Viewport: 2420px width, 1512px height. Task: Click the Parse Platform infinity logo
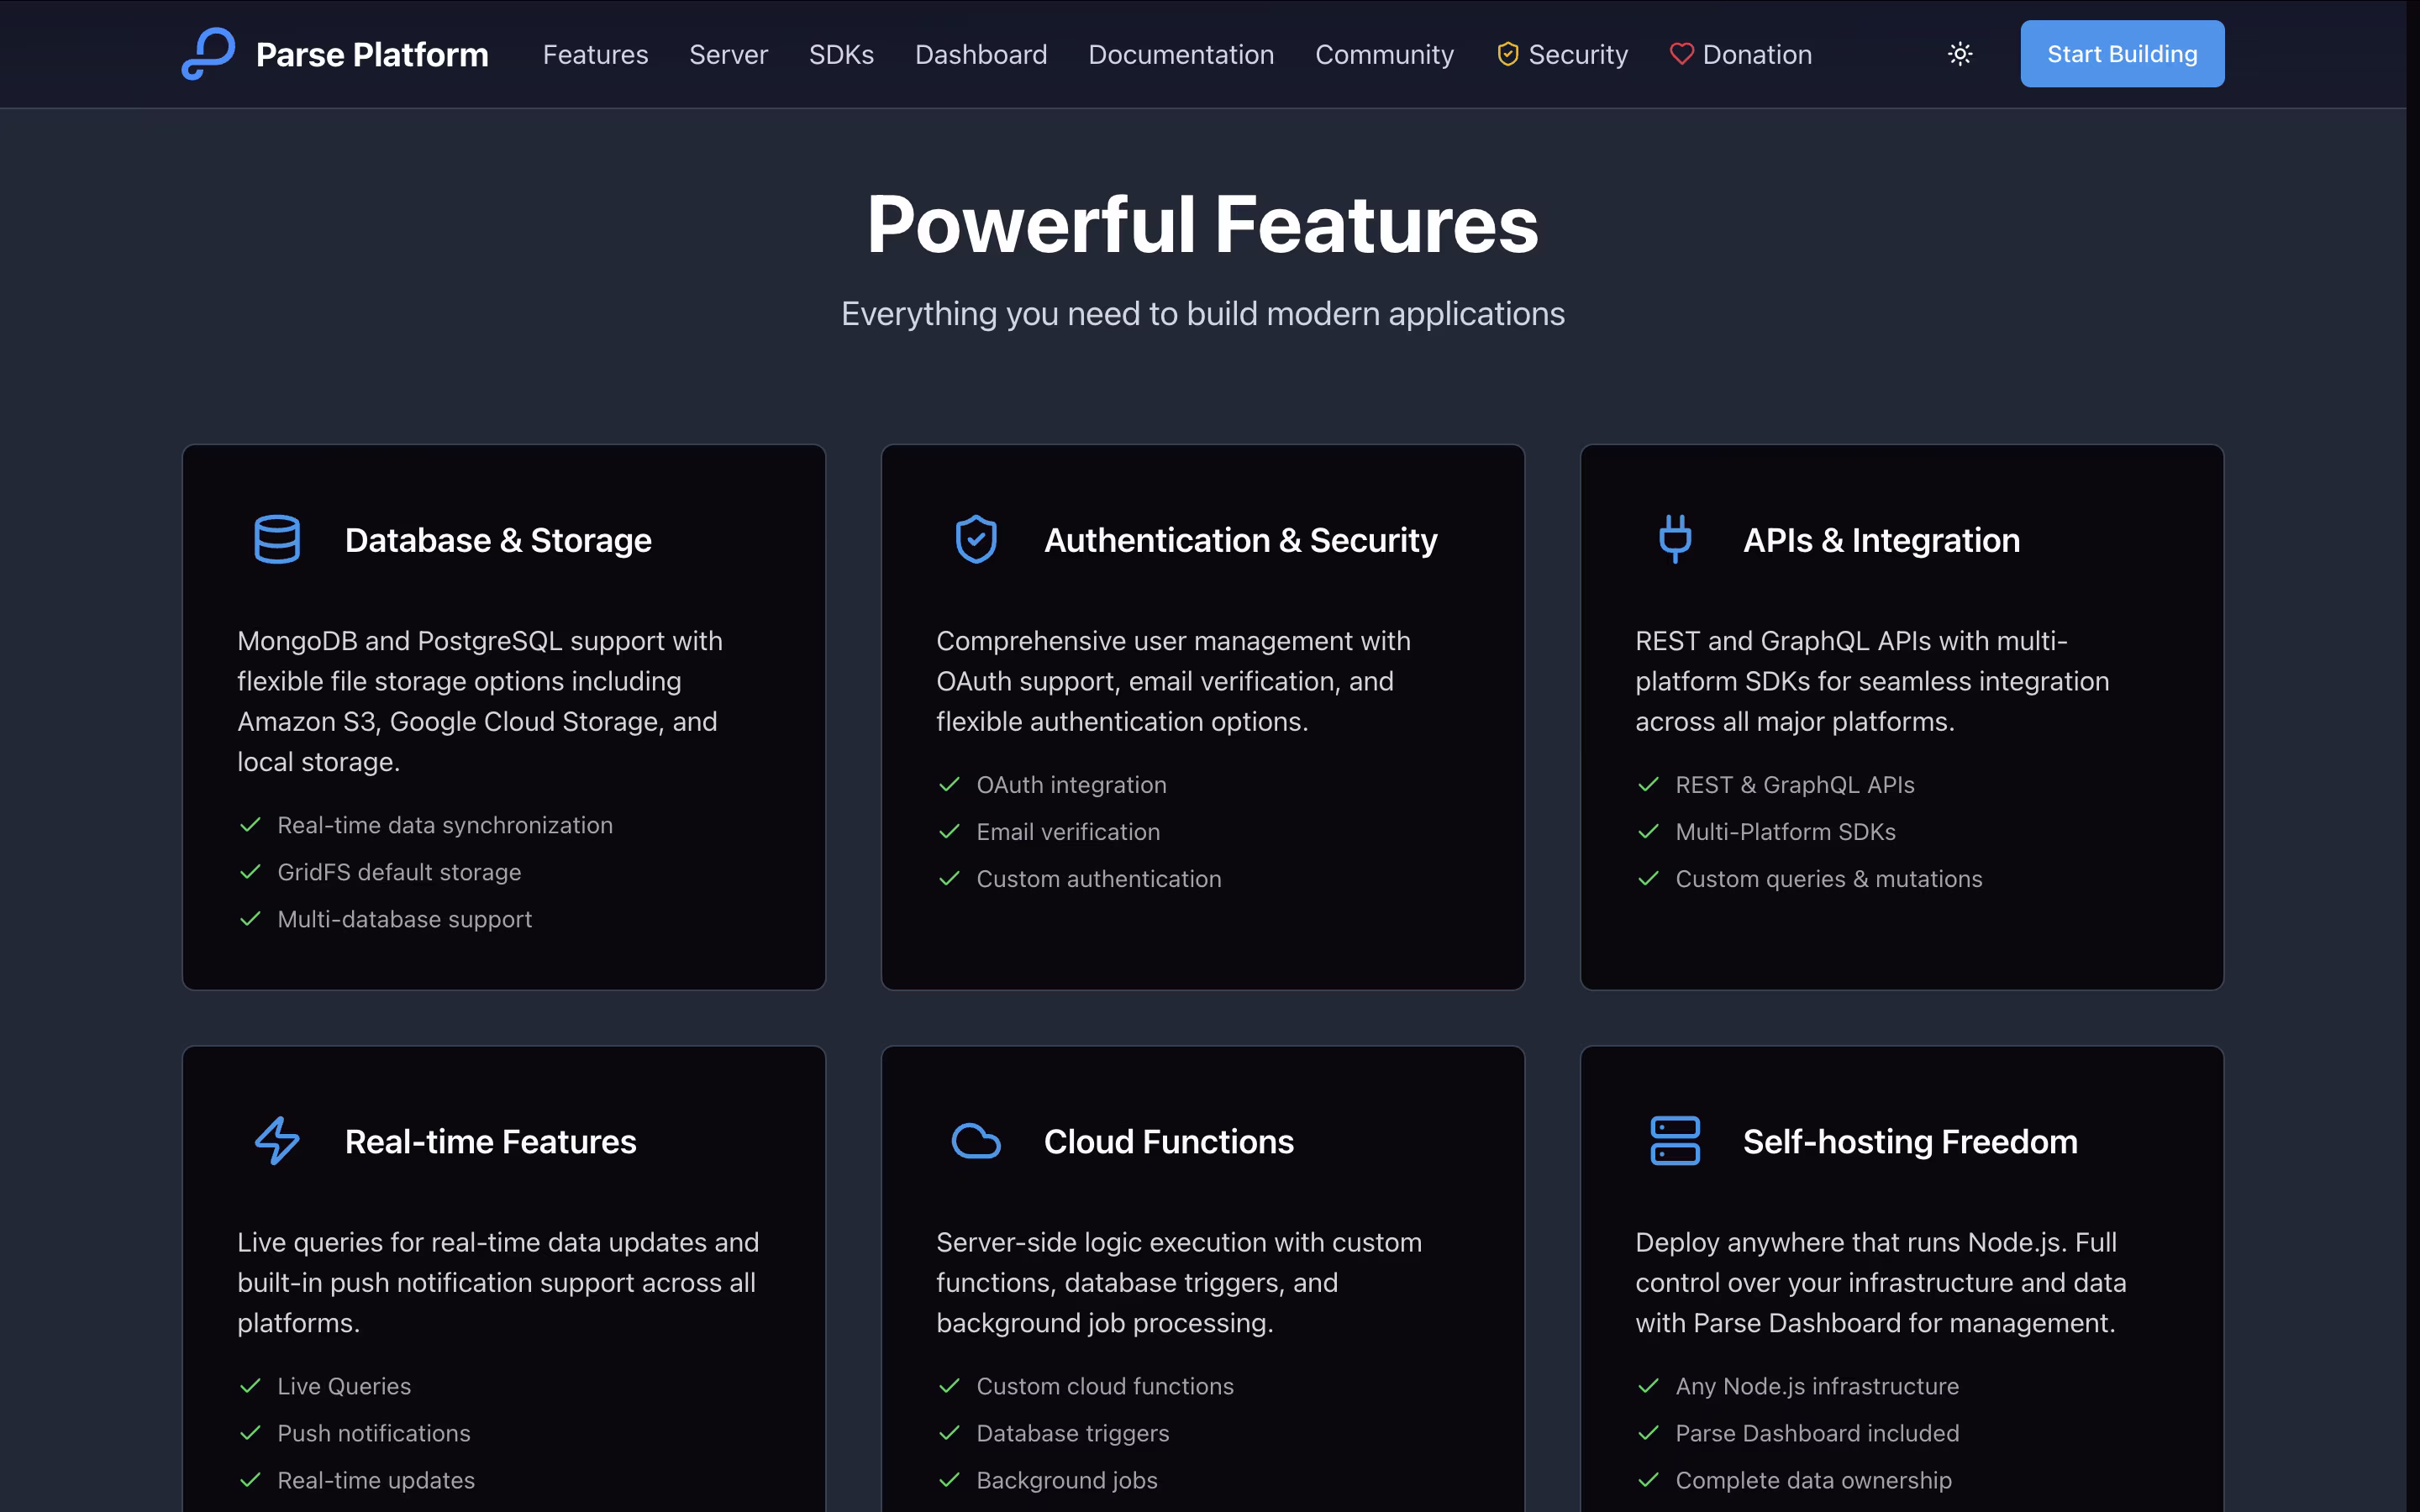pos(208,54)
